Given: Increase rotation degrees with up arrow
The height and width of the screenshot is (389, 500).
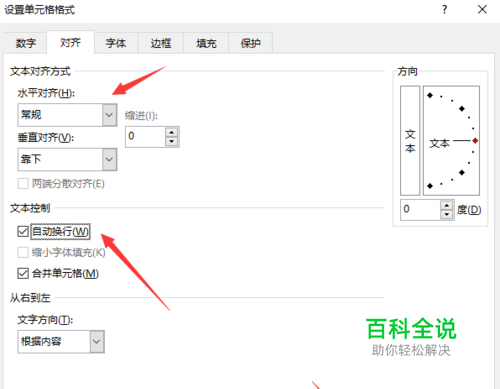Looking at the screenshot, I should pyautogui.click(x=447, y=205).
